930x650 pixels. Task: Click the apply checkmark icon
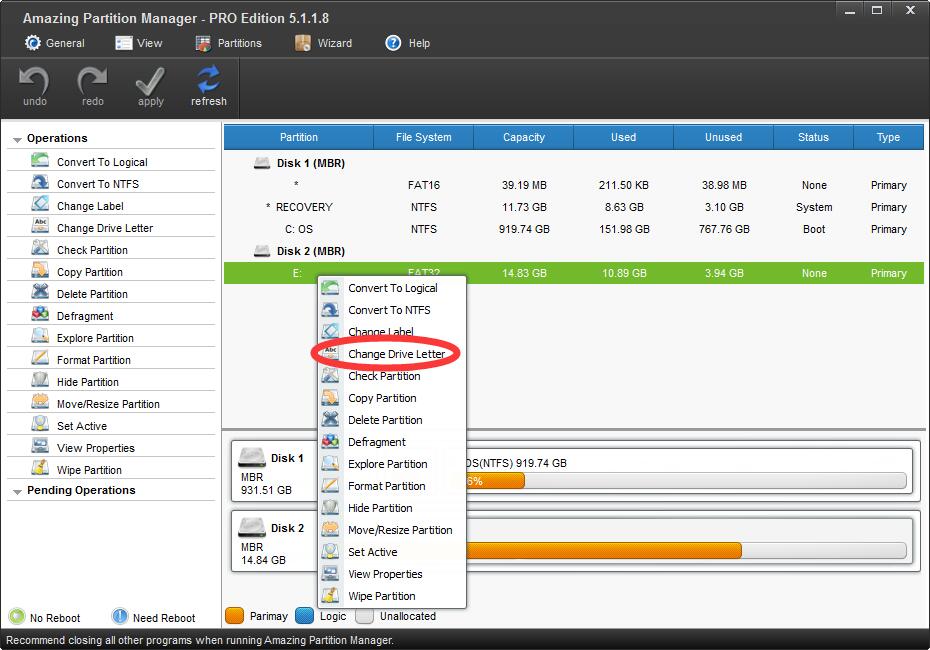tap(150, 80)
